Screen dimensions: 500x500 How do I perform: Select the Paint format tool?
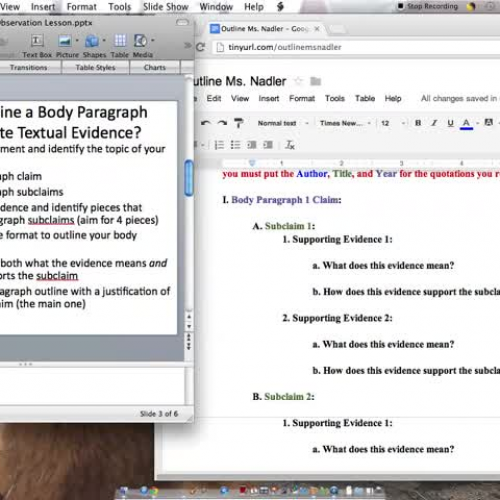[x=238, y=123]
